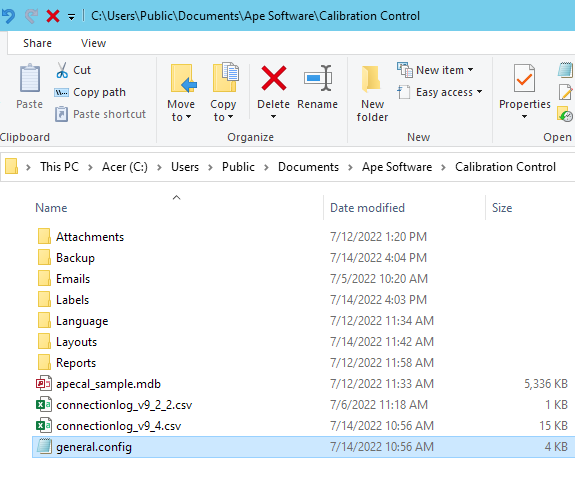Navigate to Ape Software in breadcrumb
This screenshot has height=484, width=575.
point(397,167)
